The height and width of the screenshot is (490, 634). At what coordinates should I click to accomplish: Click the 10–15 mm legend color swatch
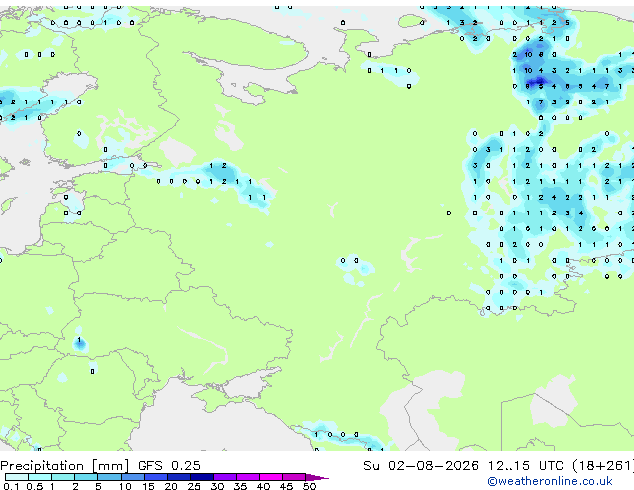point(133,477)
